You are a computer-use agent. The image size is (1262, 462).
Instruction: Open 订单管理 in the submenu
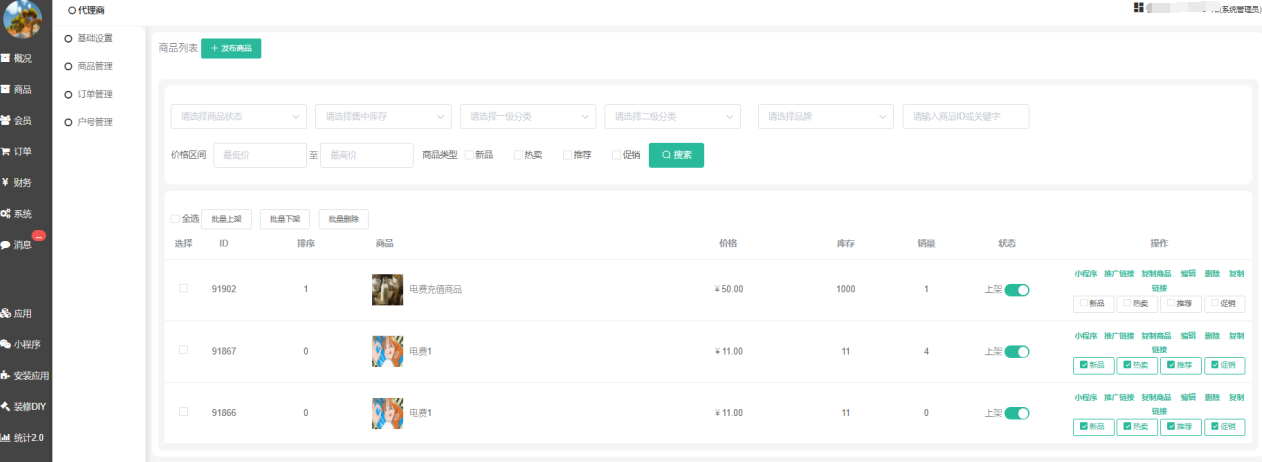pyautogui.click(x=94, y=94)
